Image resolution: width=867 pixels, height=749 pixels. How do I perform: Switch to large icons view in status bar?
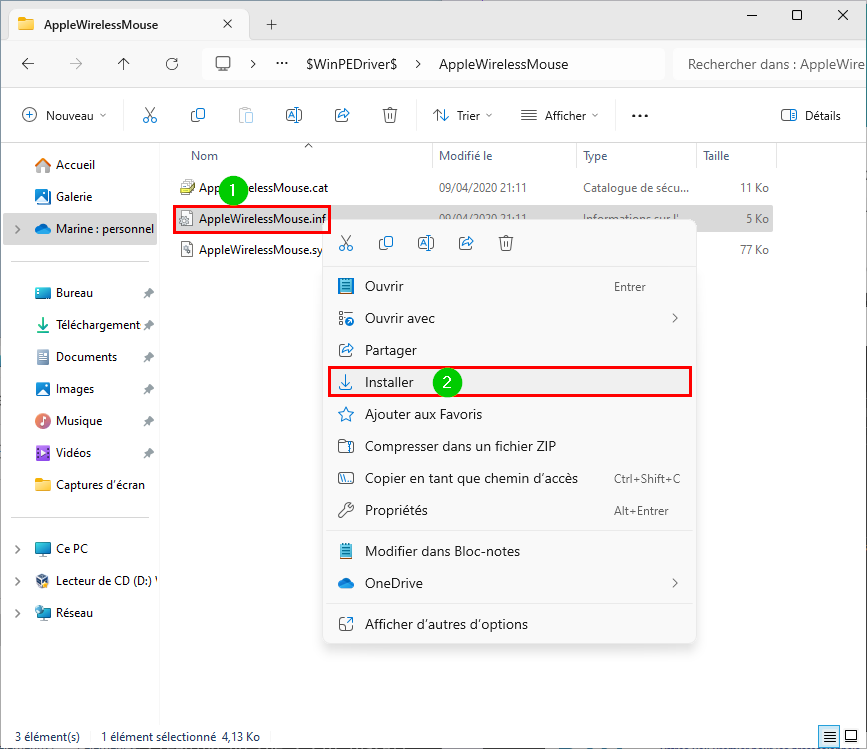click(x=852, y=736)
